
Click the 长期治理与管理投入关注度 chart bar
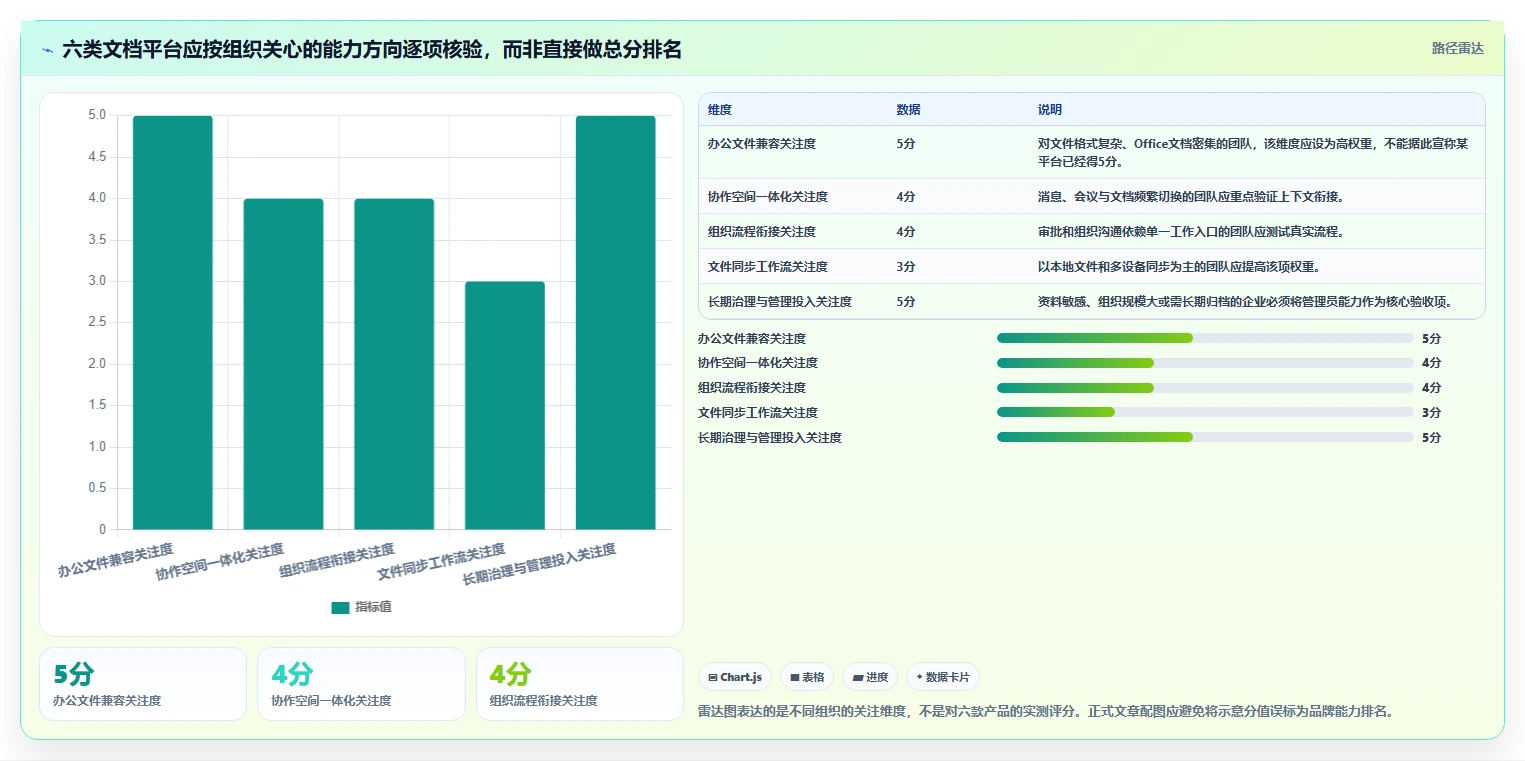tap(615, 322)
